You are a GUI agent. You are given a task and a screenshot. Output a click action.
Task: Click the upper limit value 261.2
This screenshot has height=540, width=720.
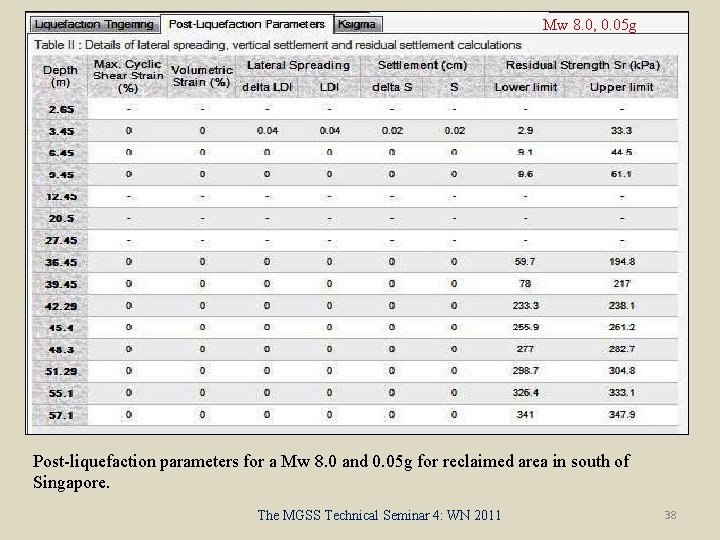tap(622, 327)
